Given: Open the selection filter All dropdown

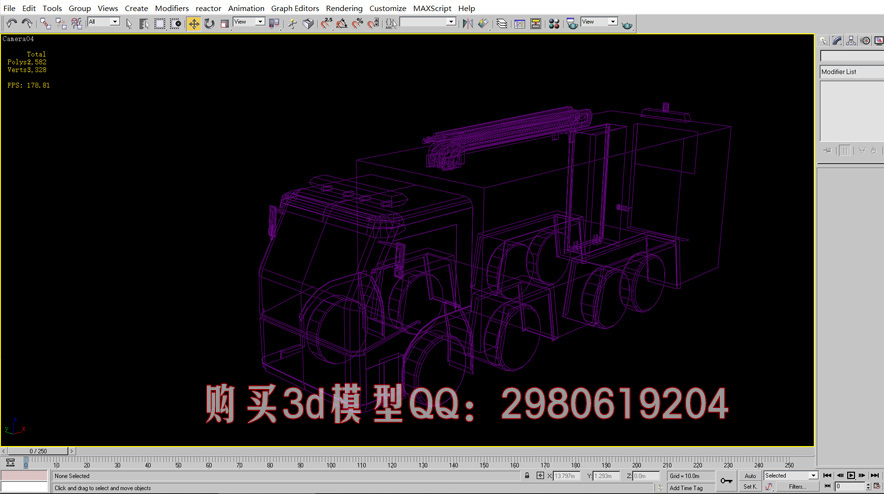Looking at the screenshot, I should point(103,21).
